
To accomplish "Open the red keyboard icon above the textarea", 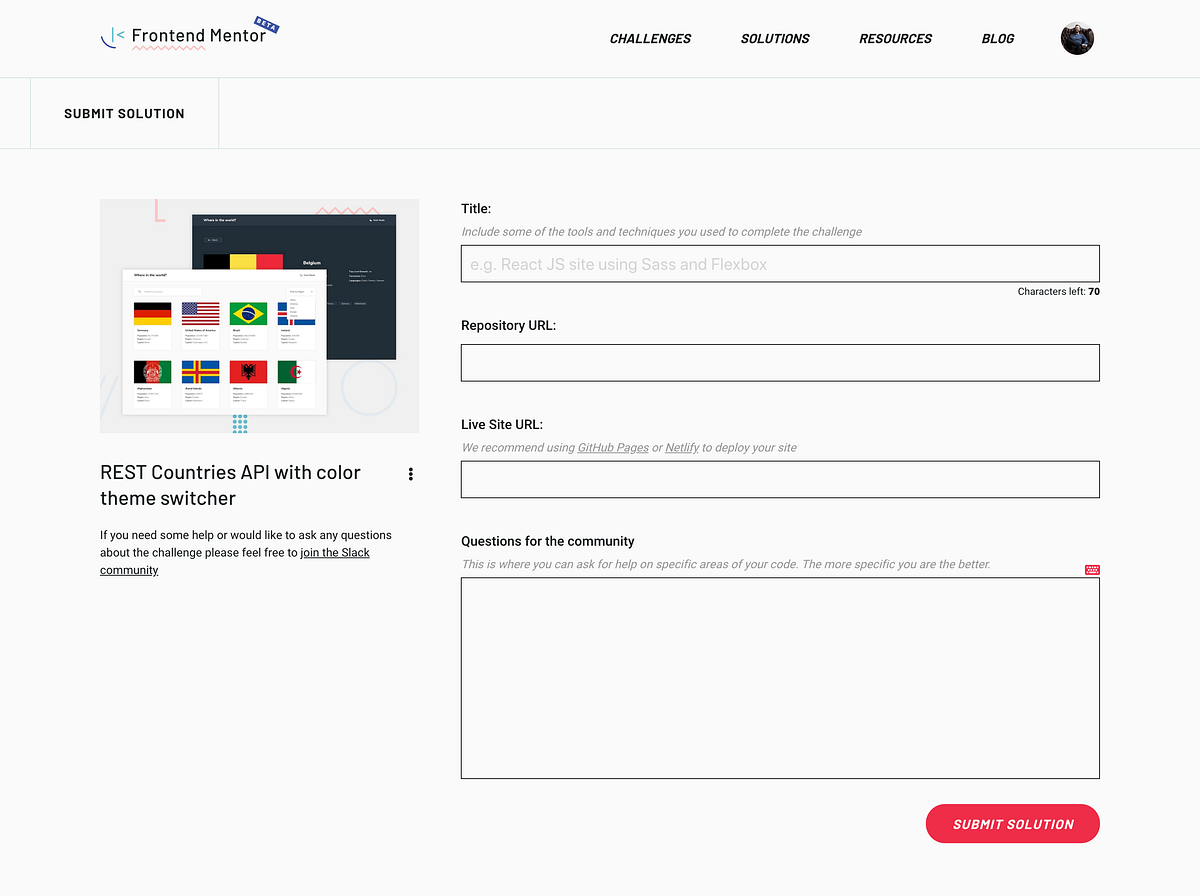I will 1091,569.
